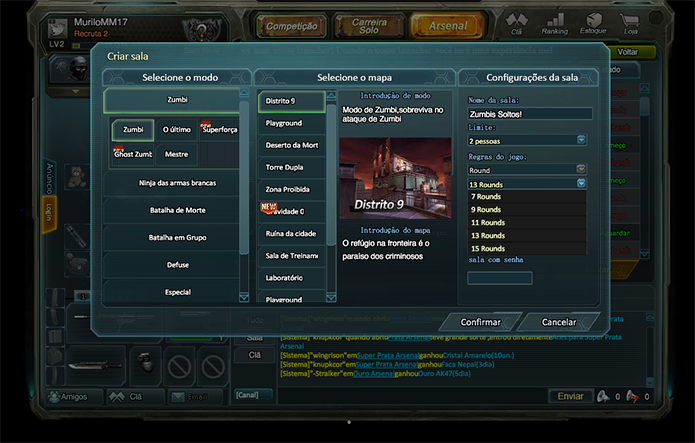This screenshot has height=443, width=695.
Task: Choose 7 Rounds from the list
Action: click(x=527, y=196)
